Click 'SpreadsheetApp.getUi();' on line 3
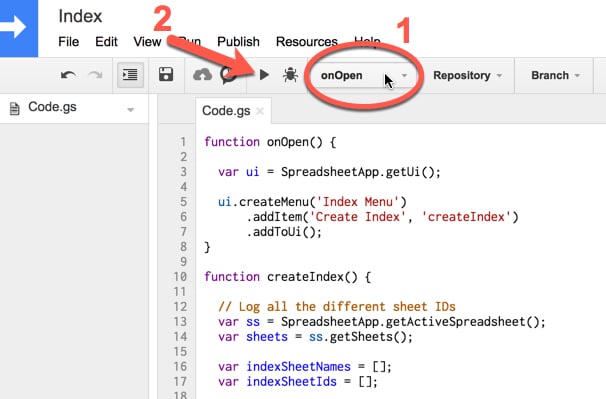 (x=361, y=172)
